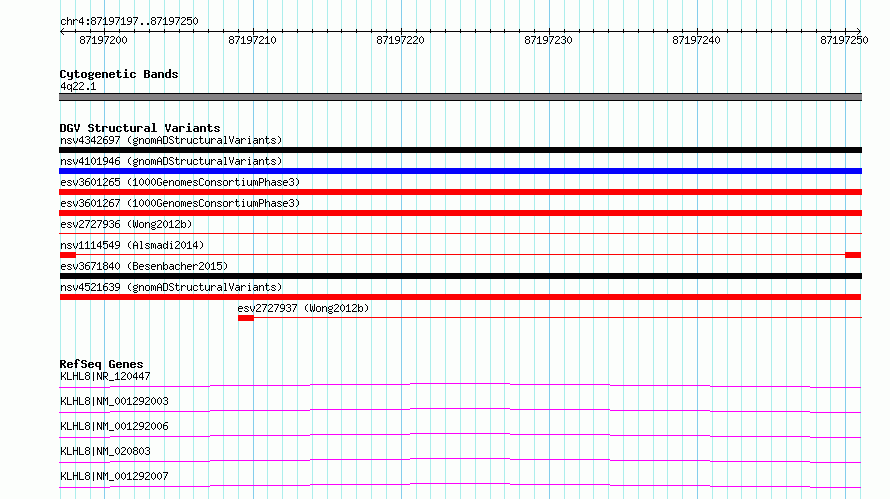890x499 pixels.
Task: Select the KLHL8|NM_001292003 transcript label
Action: pos(114,401)
